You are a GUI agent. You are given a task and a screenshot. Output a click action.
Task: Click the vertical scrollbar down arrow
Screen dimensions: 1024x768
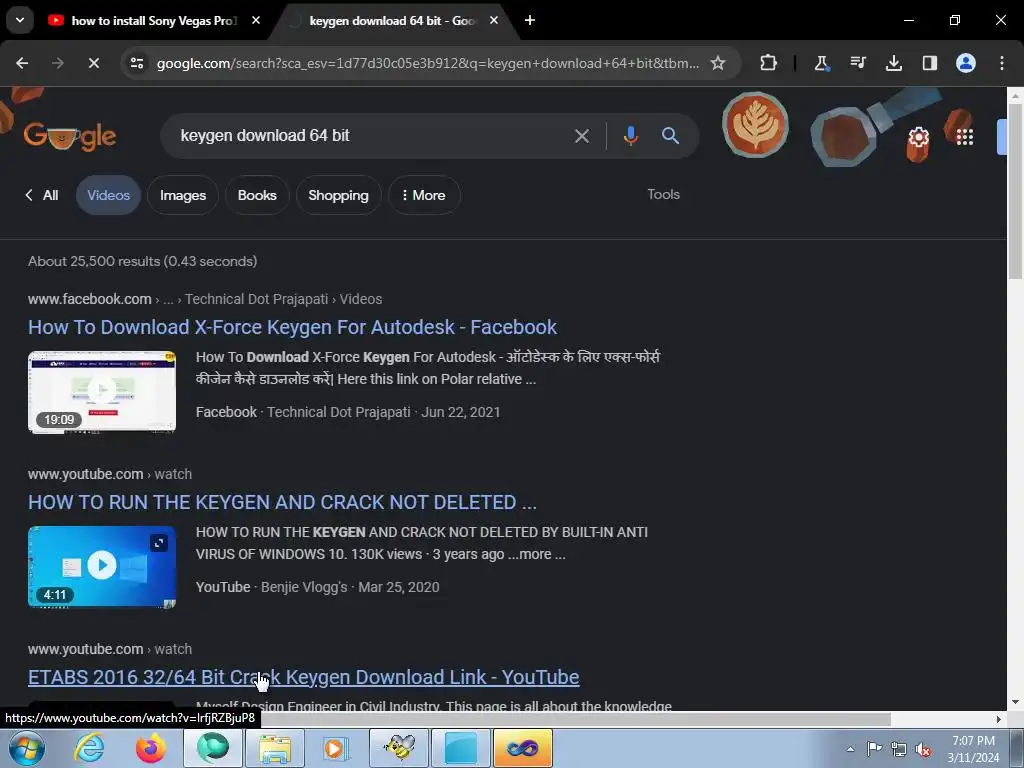coord(1015,702)
